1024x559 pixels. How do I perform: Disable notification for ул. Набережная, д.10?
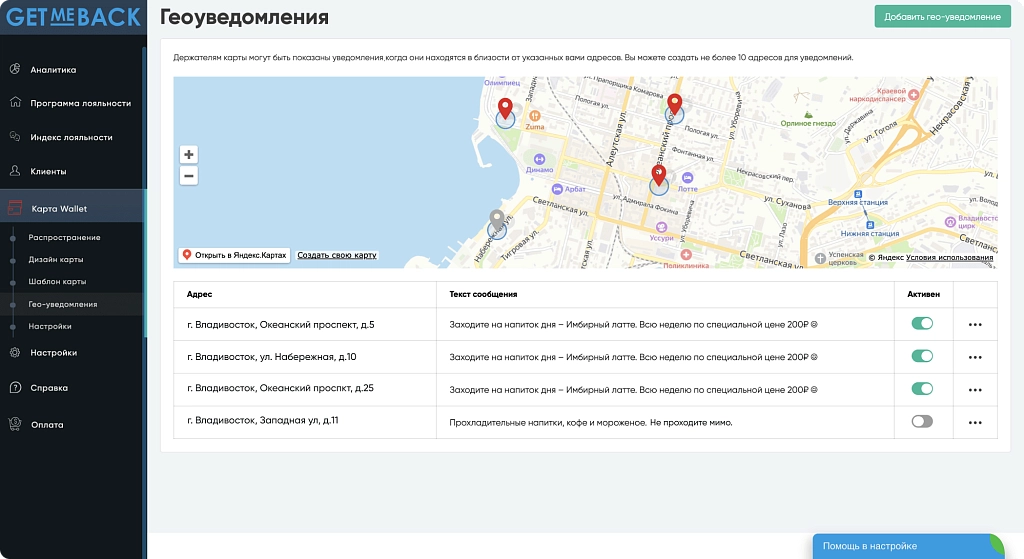(922, 356)
